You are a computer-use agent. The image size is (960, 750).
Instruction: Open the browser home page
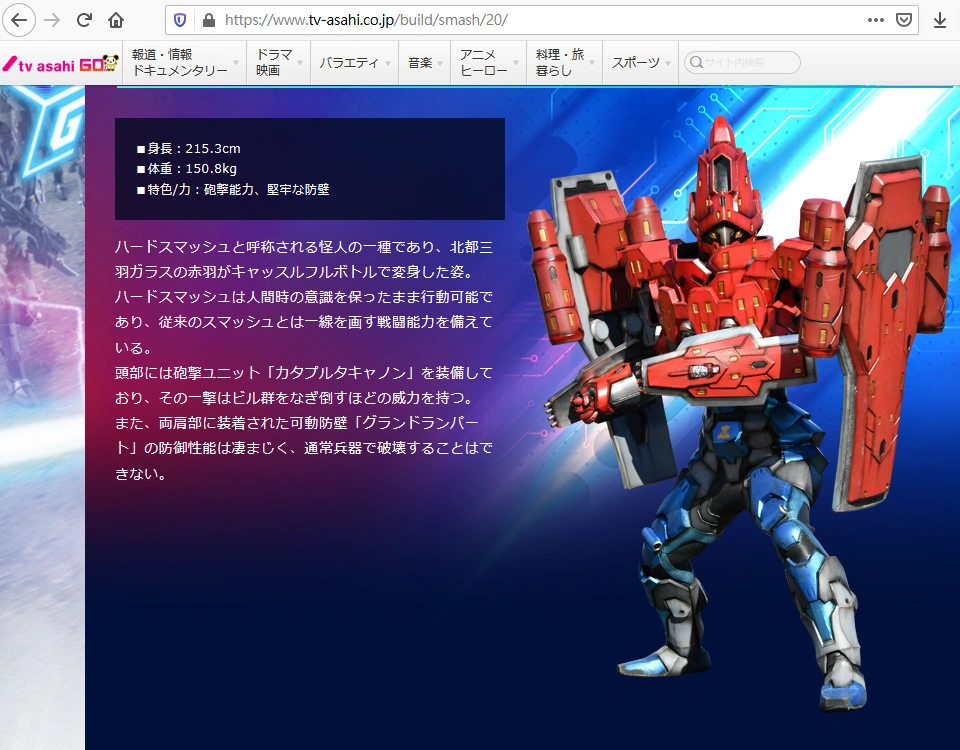116,20
